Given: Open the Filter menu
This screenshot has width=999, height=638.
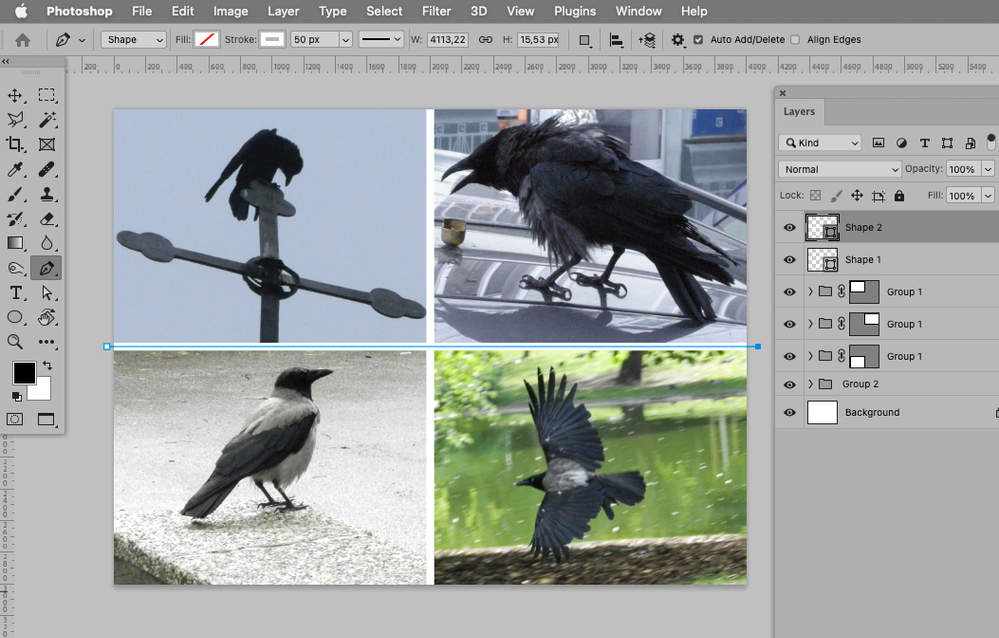Looking at the screenshot, I should 436,11.
